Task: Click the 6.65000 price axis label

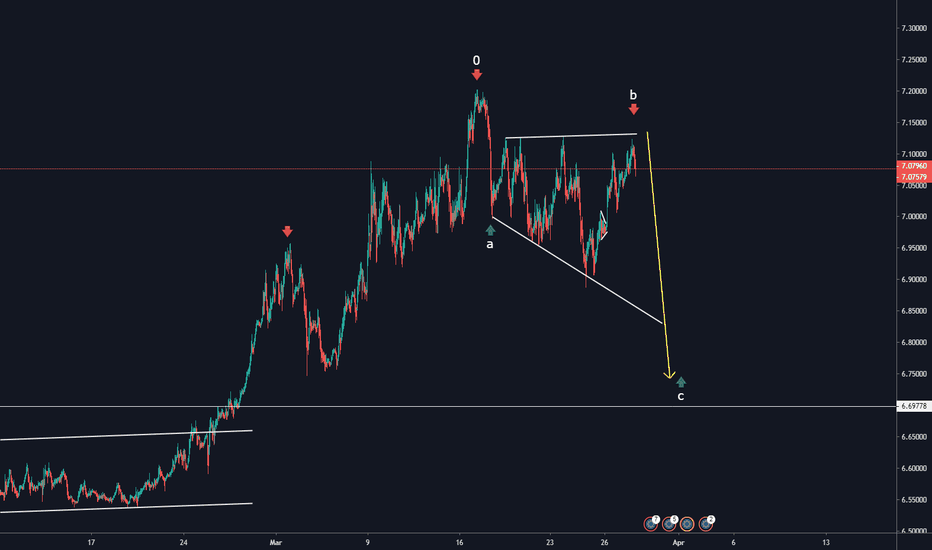Action: click(x=914, y=437)
